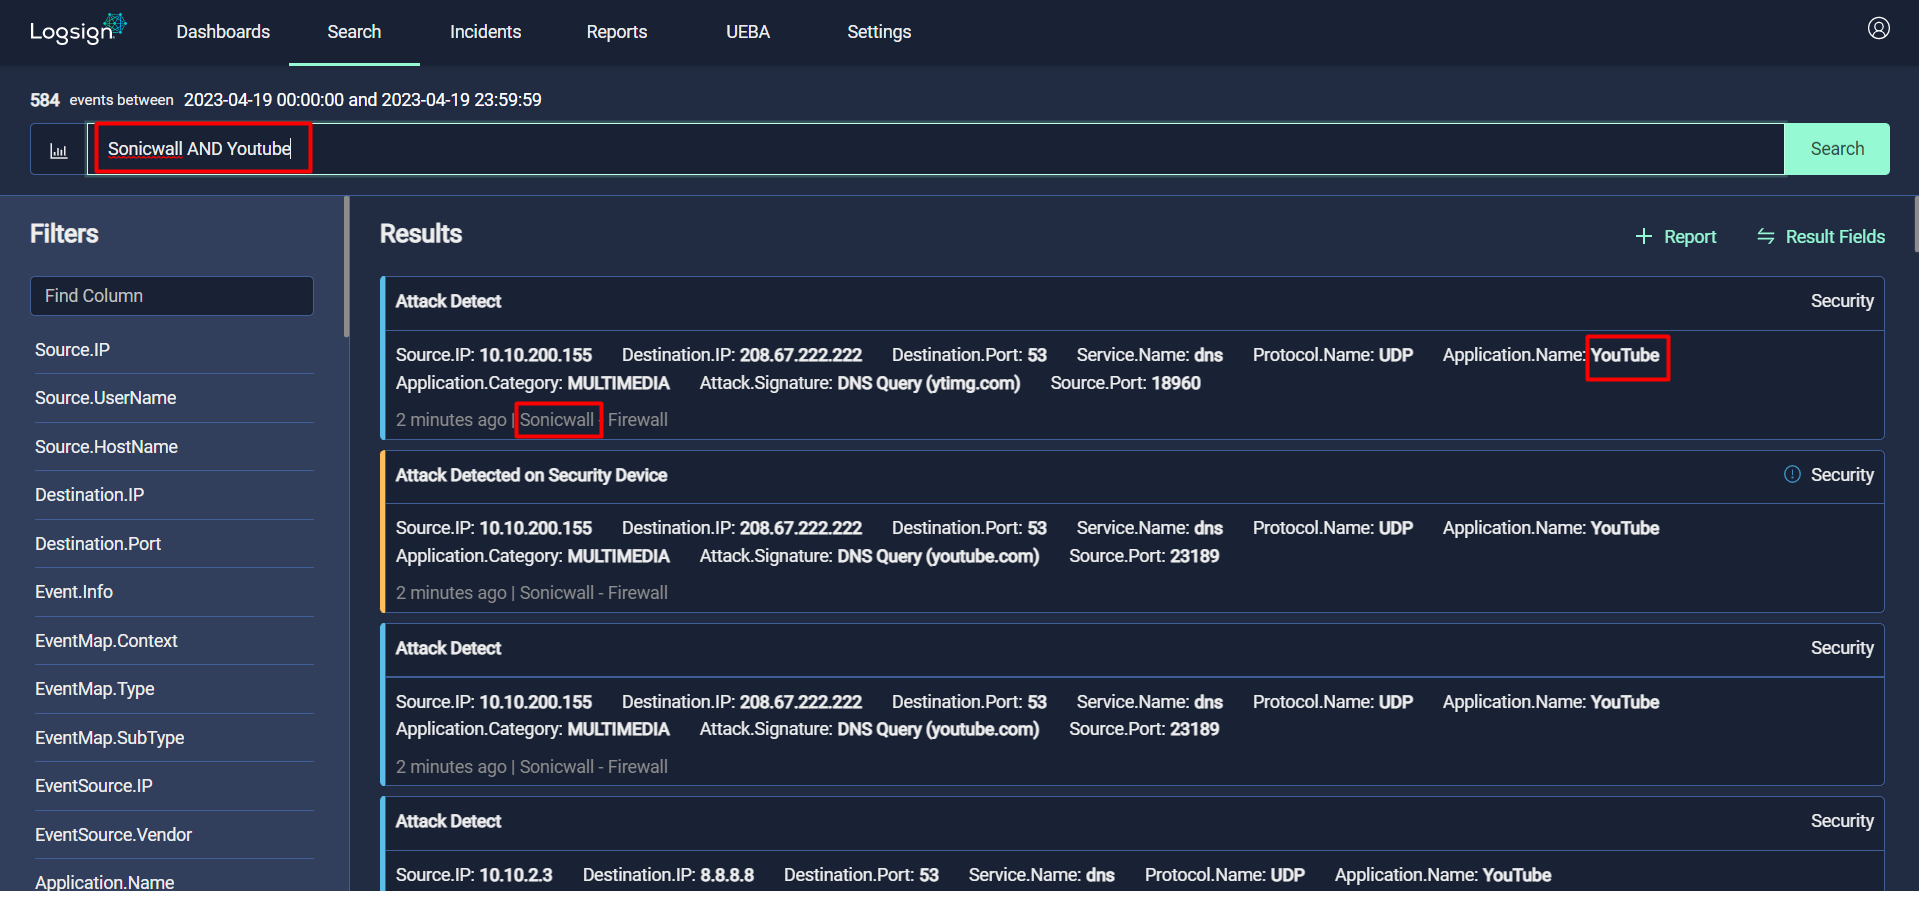Choose the Destination.IP filter

pyautogui.click(x=89, y=495)
